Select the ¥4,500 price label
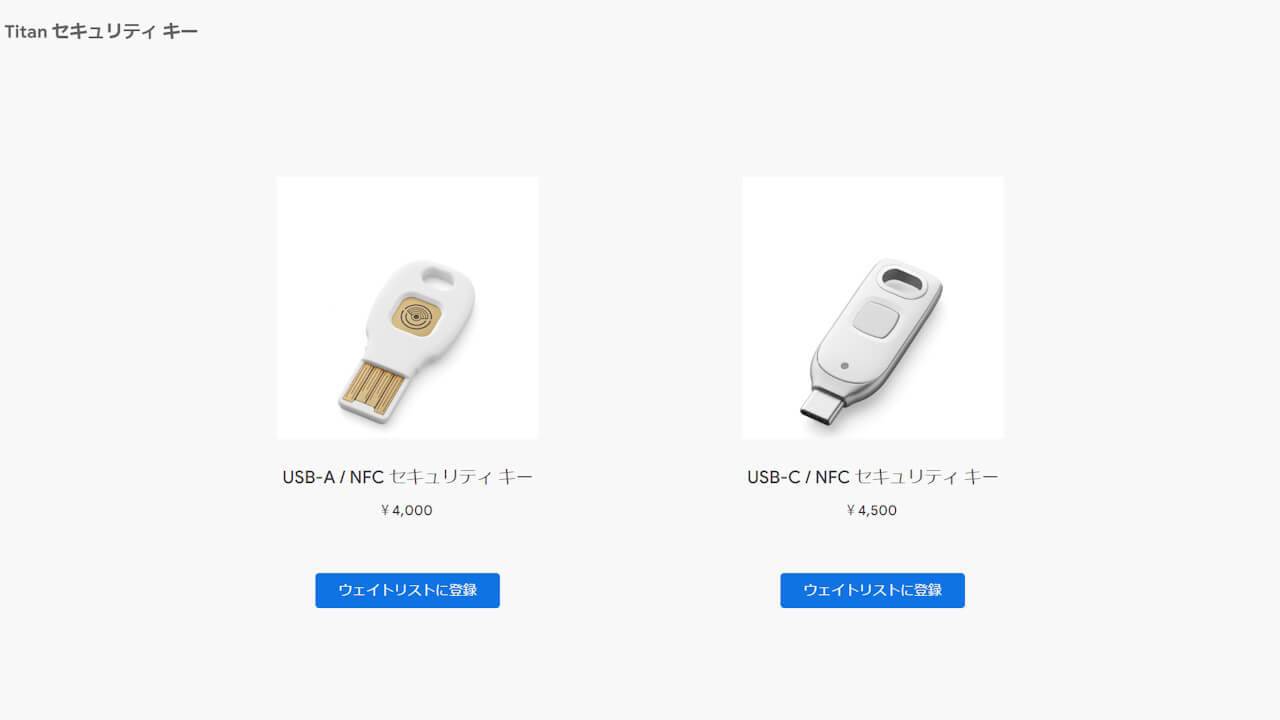Screen dimensions: 1280x720 [872, 510]
